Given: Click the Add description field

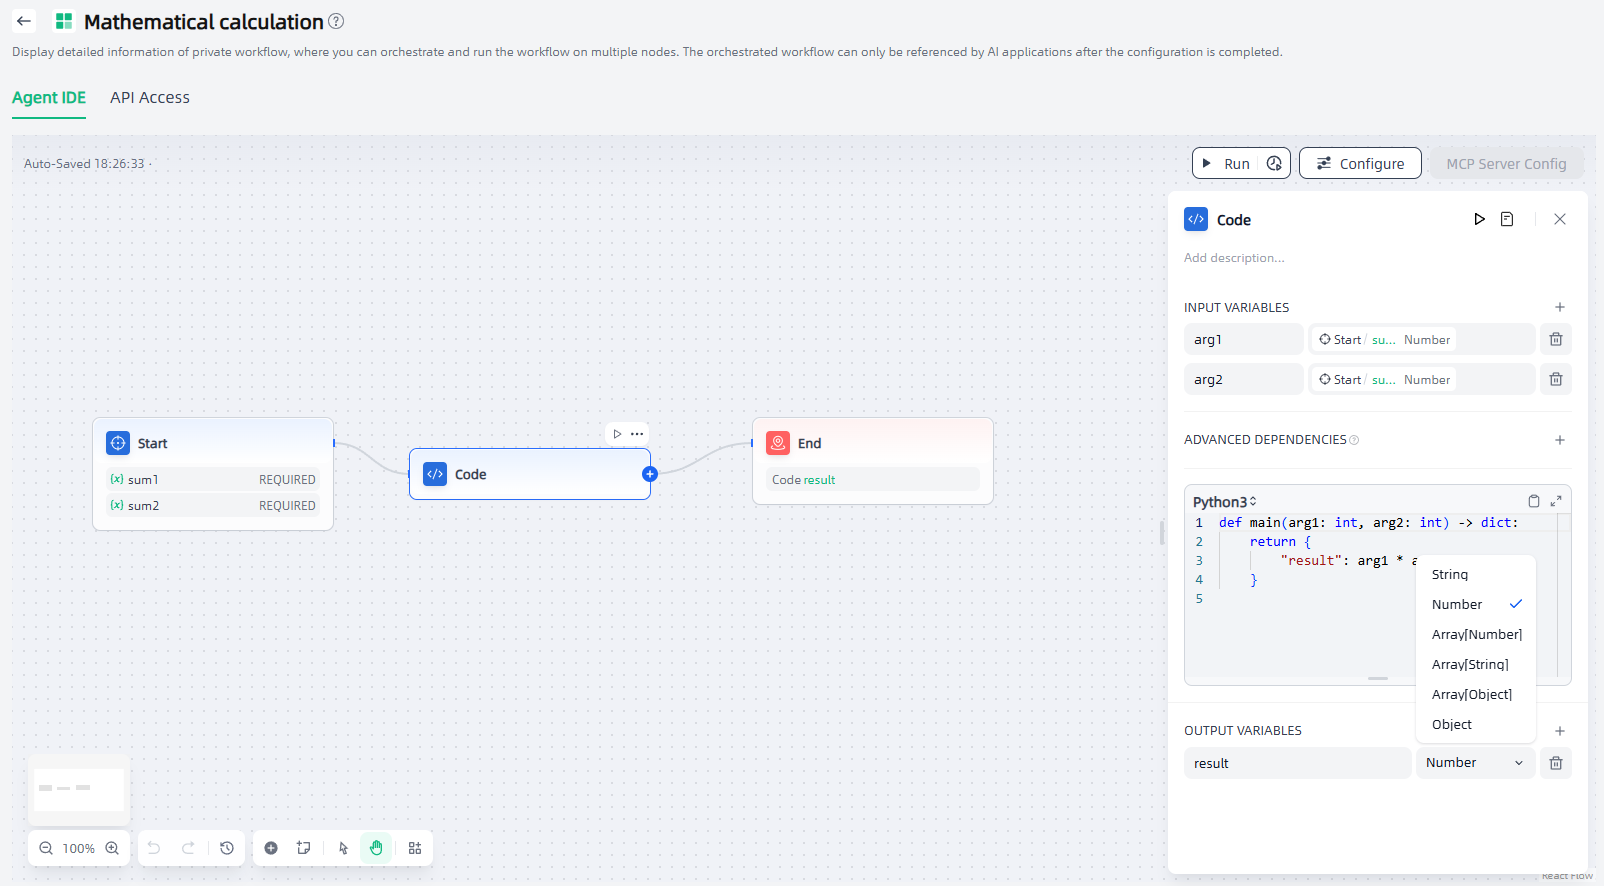Looking at the screenshot, I should [1234, 258].
